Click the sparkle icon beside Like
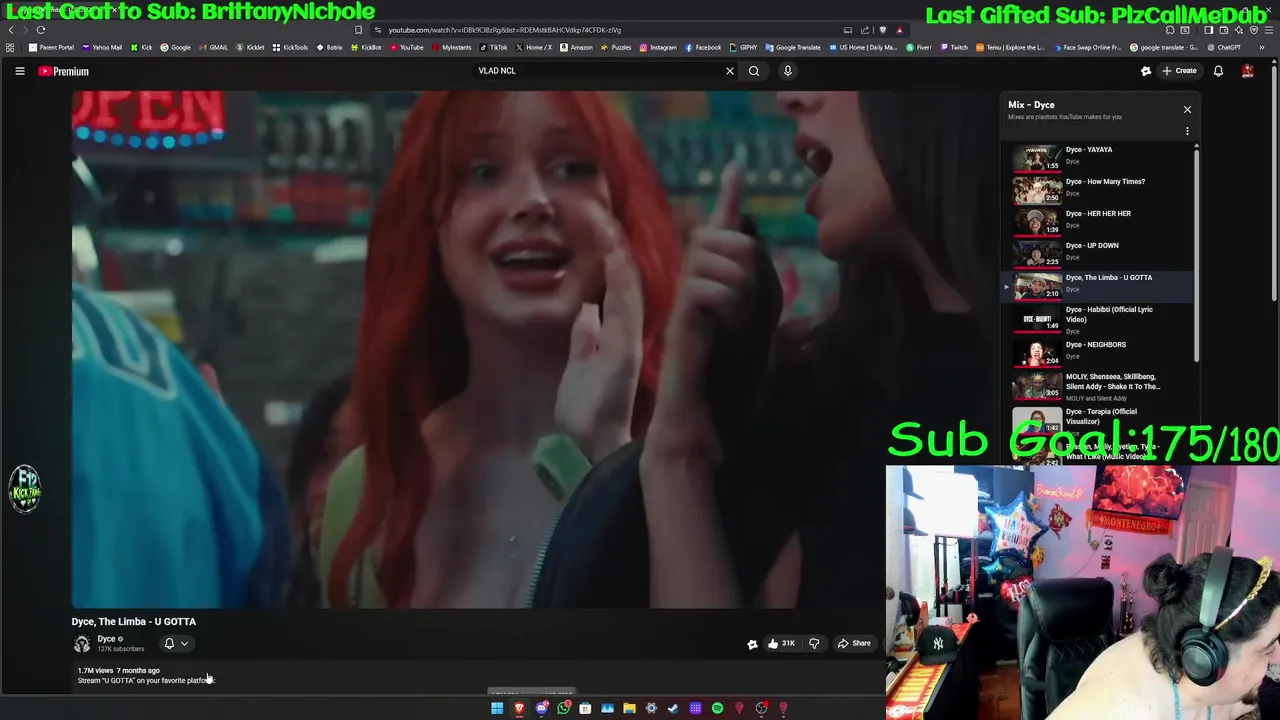Image resolution: width=1280 pixels, height=720 pixels. 752,644
